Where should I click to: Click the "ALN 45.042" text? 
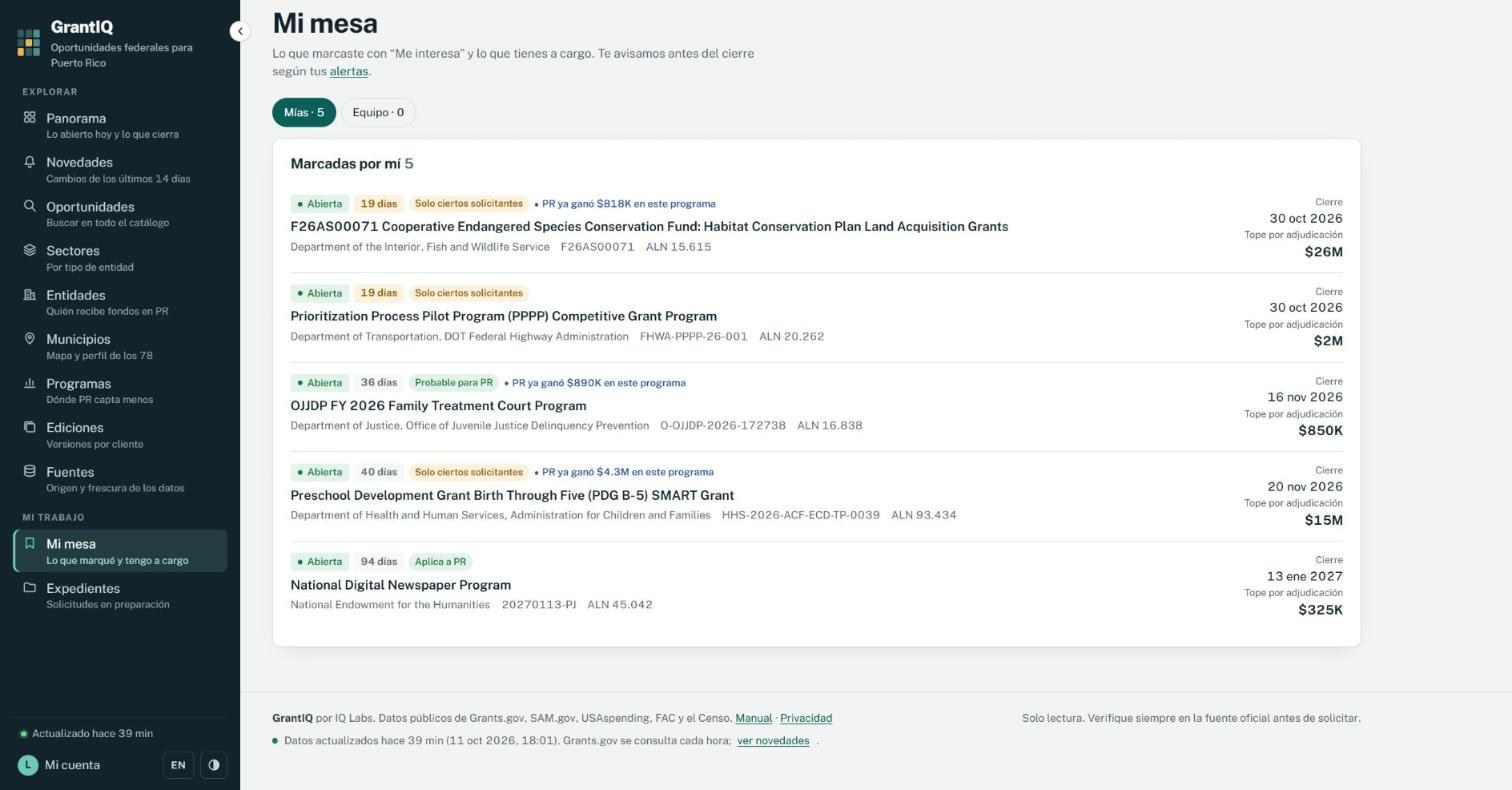(620, 605)
